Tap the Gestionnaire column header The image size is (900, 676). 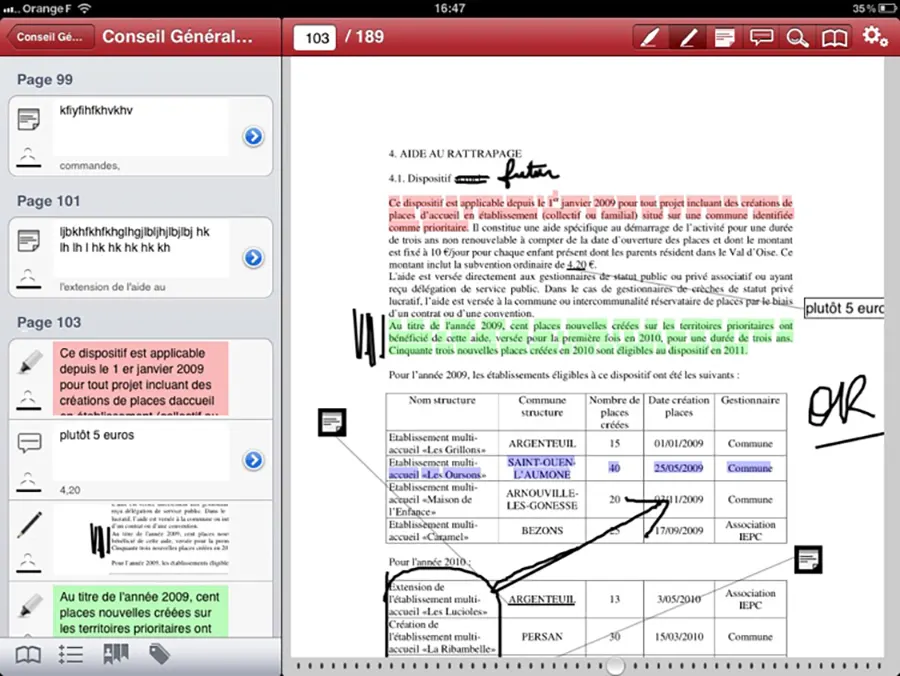point(750,401)
